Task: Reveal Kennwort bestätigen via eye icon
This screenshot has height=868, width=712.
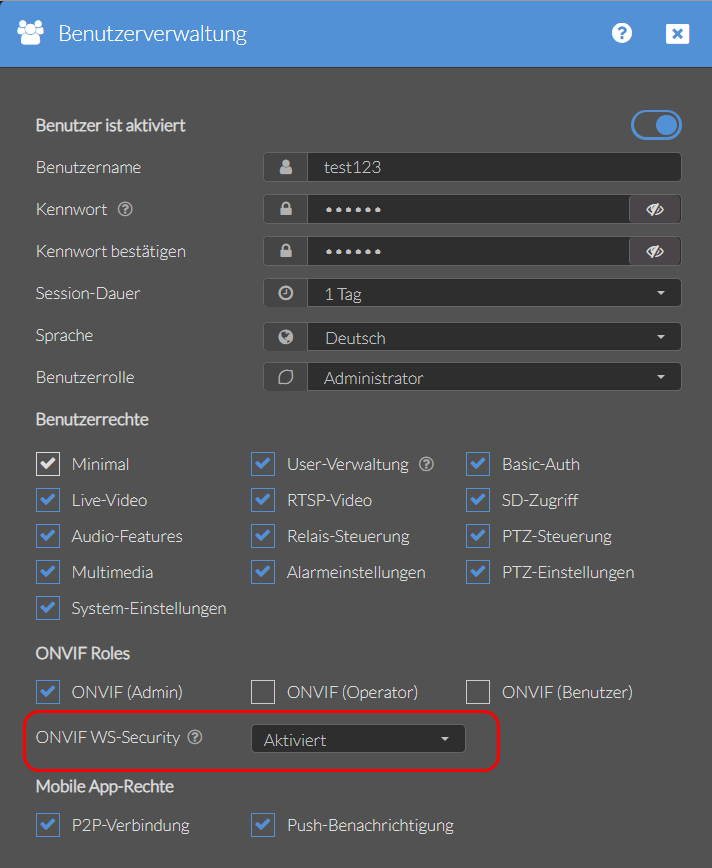Action: click(655, 251)
